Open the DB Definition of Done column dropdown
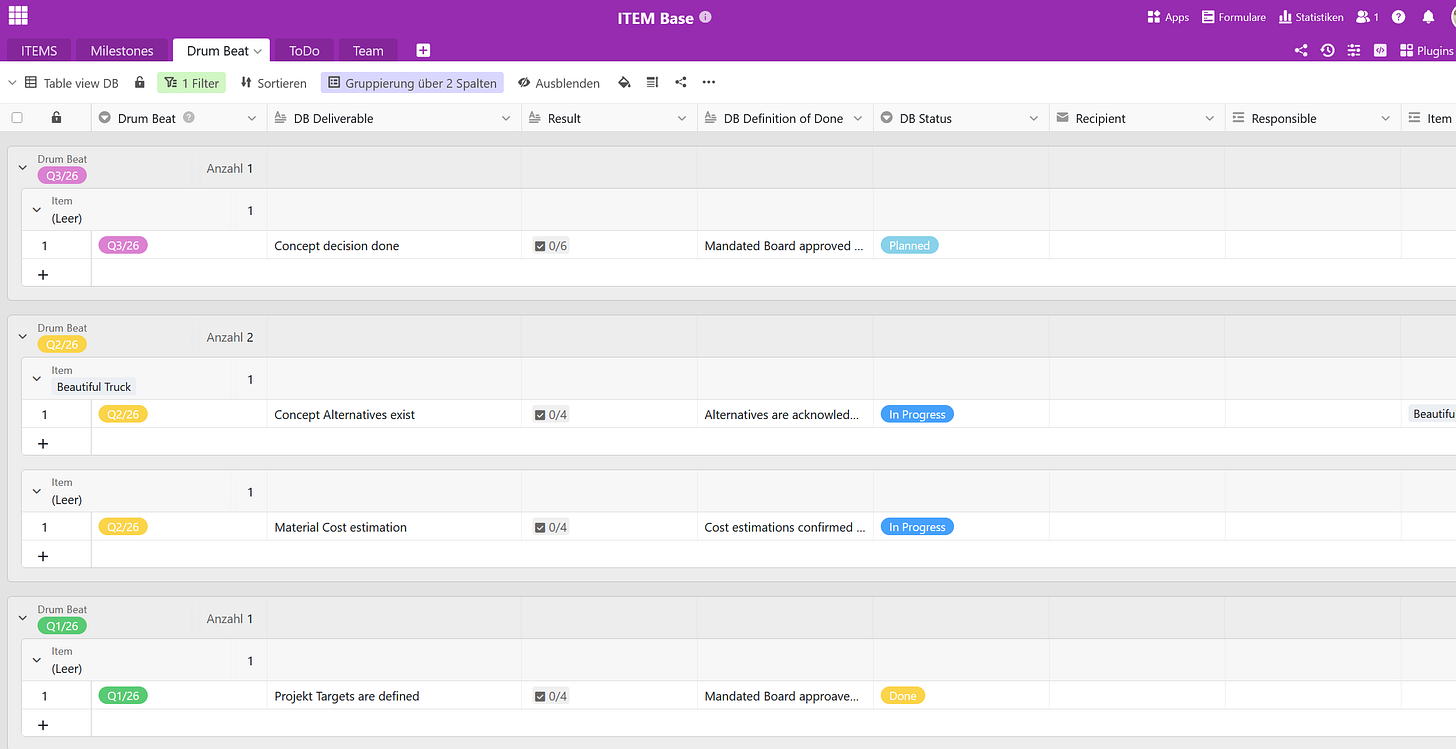The width and height of the screenshot is (1456, 749). pos(858,118)
